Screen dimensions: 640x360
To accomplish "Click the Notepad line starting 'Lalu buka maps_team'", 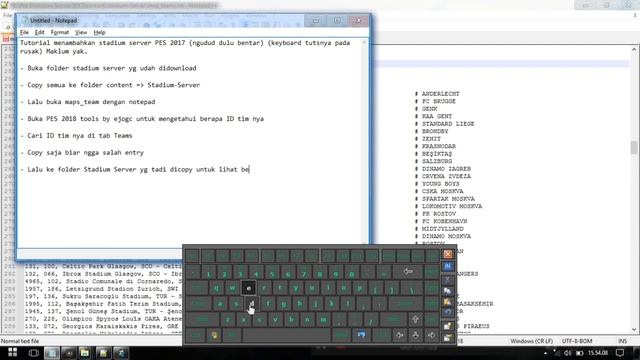I will (x=88, y=102).
